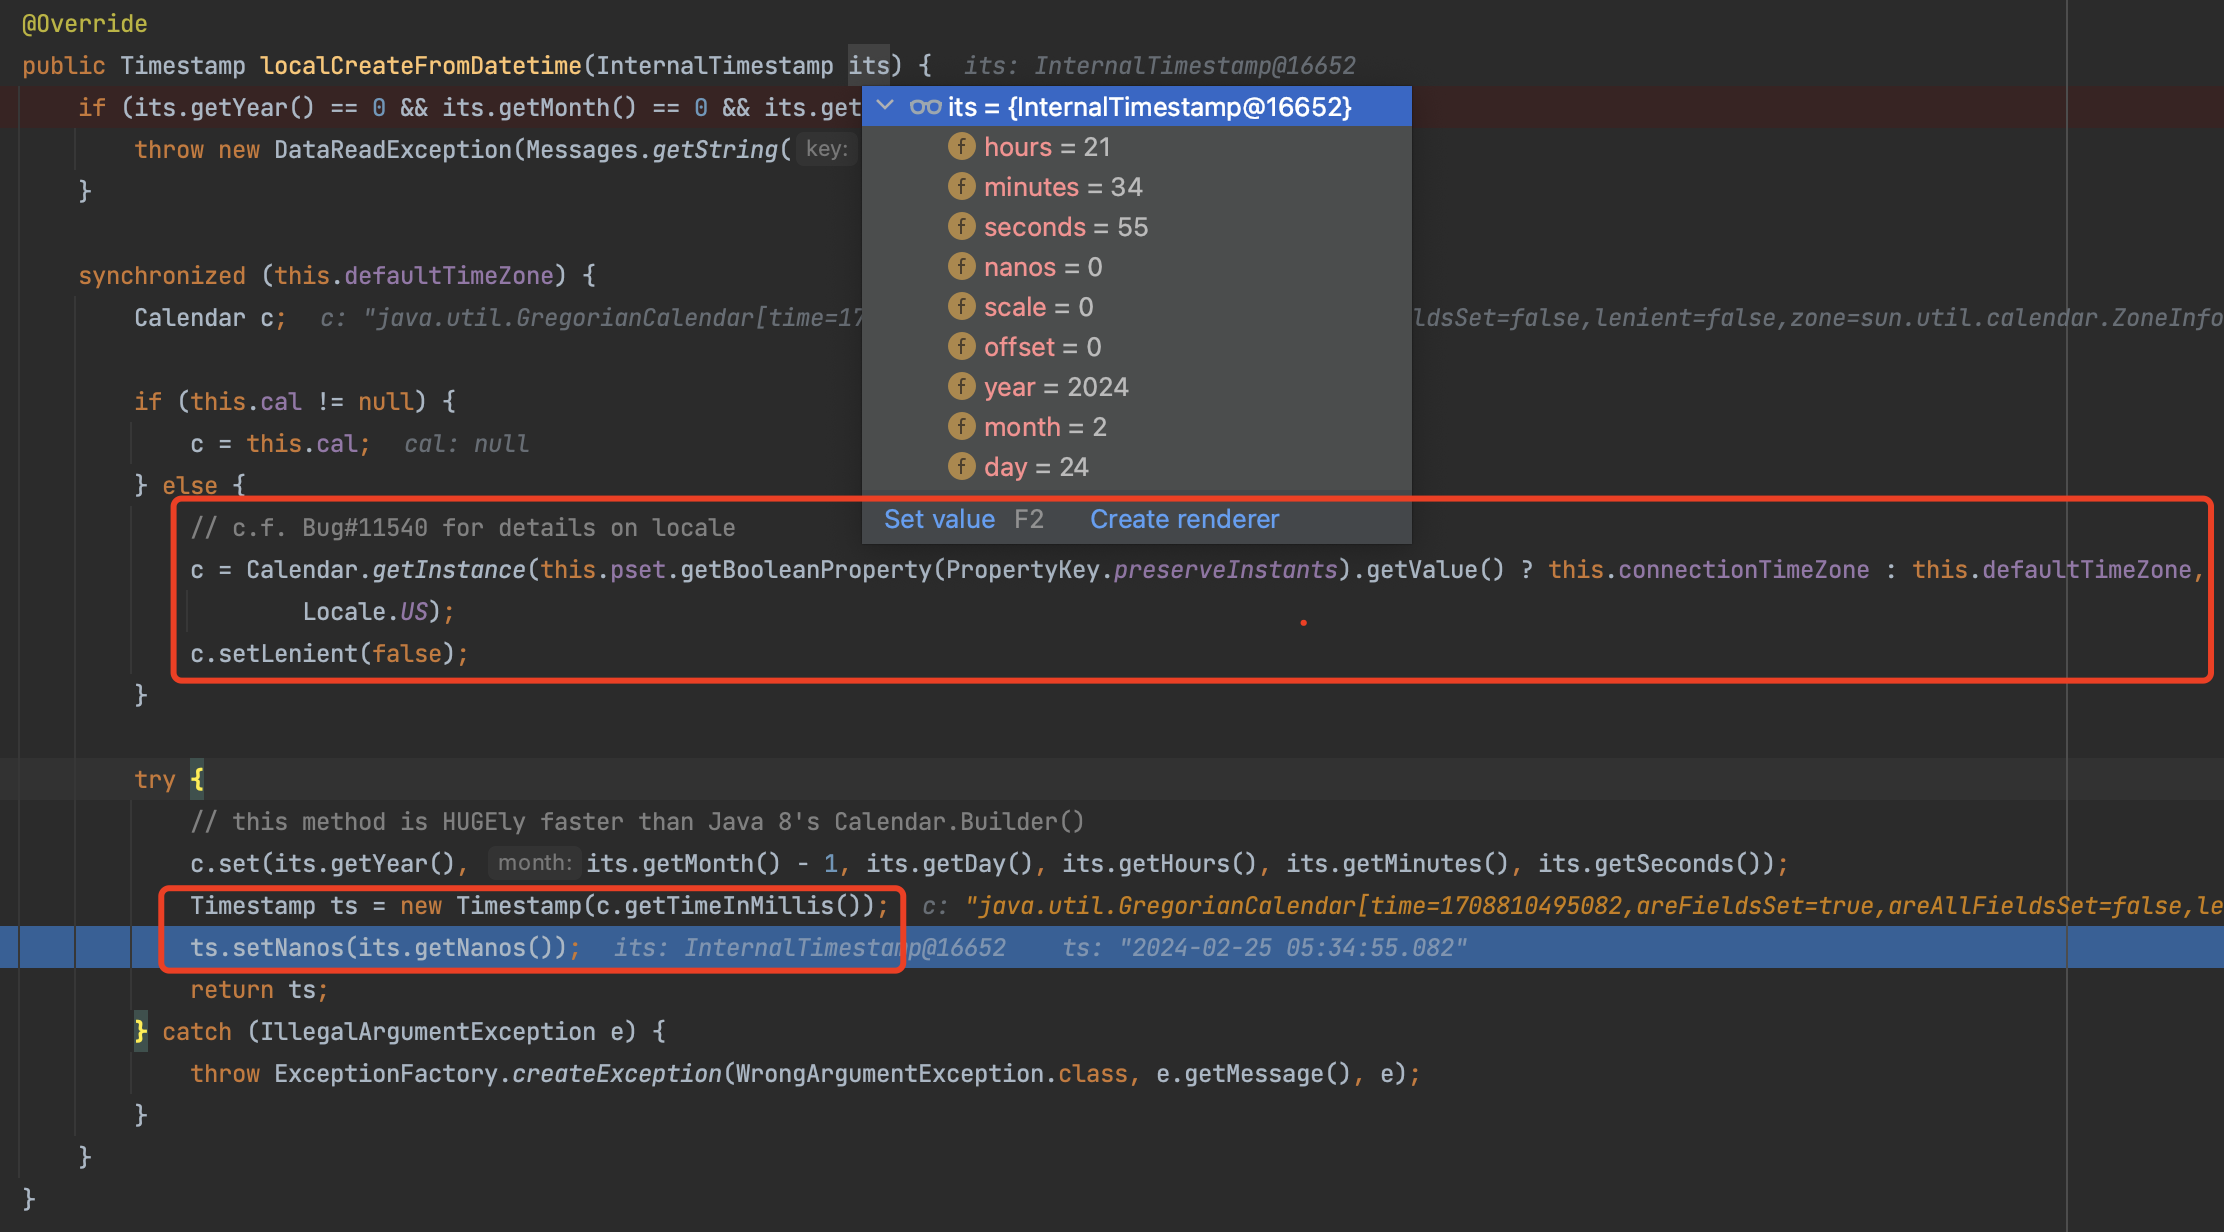Click the field icon next to seconds
2224x1232 pixels.
961,226
